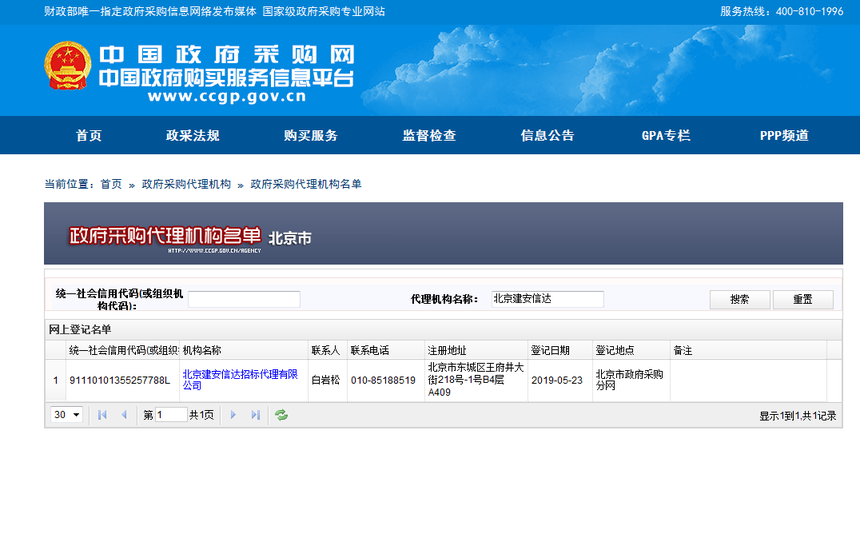Image resolution: width=860 pixels, height=534 pixels.
Task: Click the 政府采购代理机构名单 banner title
Action: tap(165, 236)
